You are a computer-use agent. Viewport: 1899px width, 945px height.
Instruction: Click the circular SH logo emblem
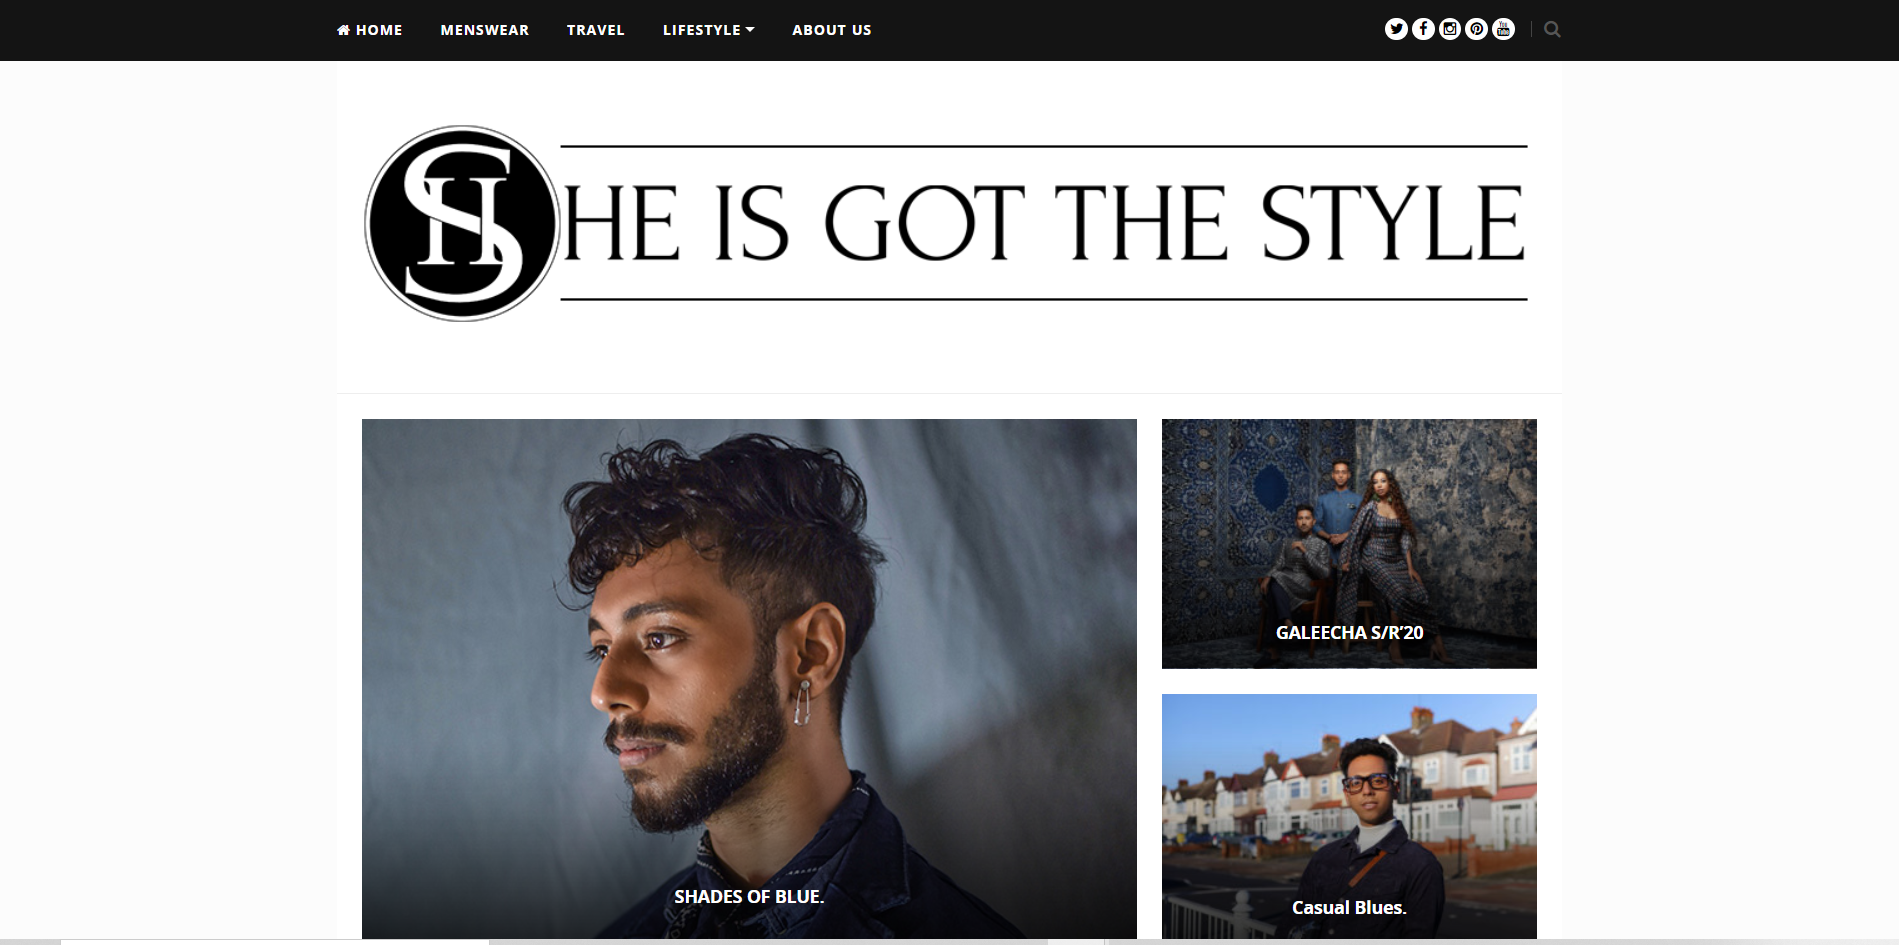point(461,223)
